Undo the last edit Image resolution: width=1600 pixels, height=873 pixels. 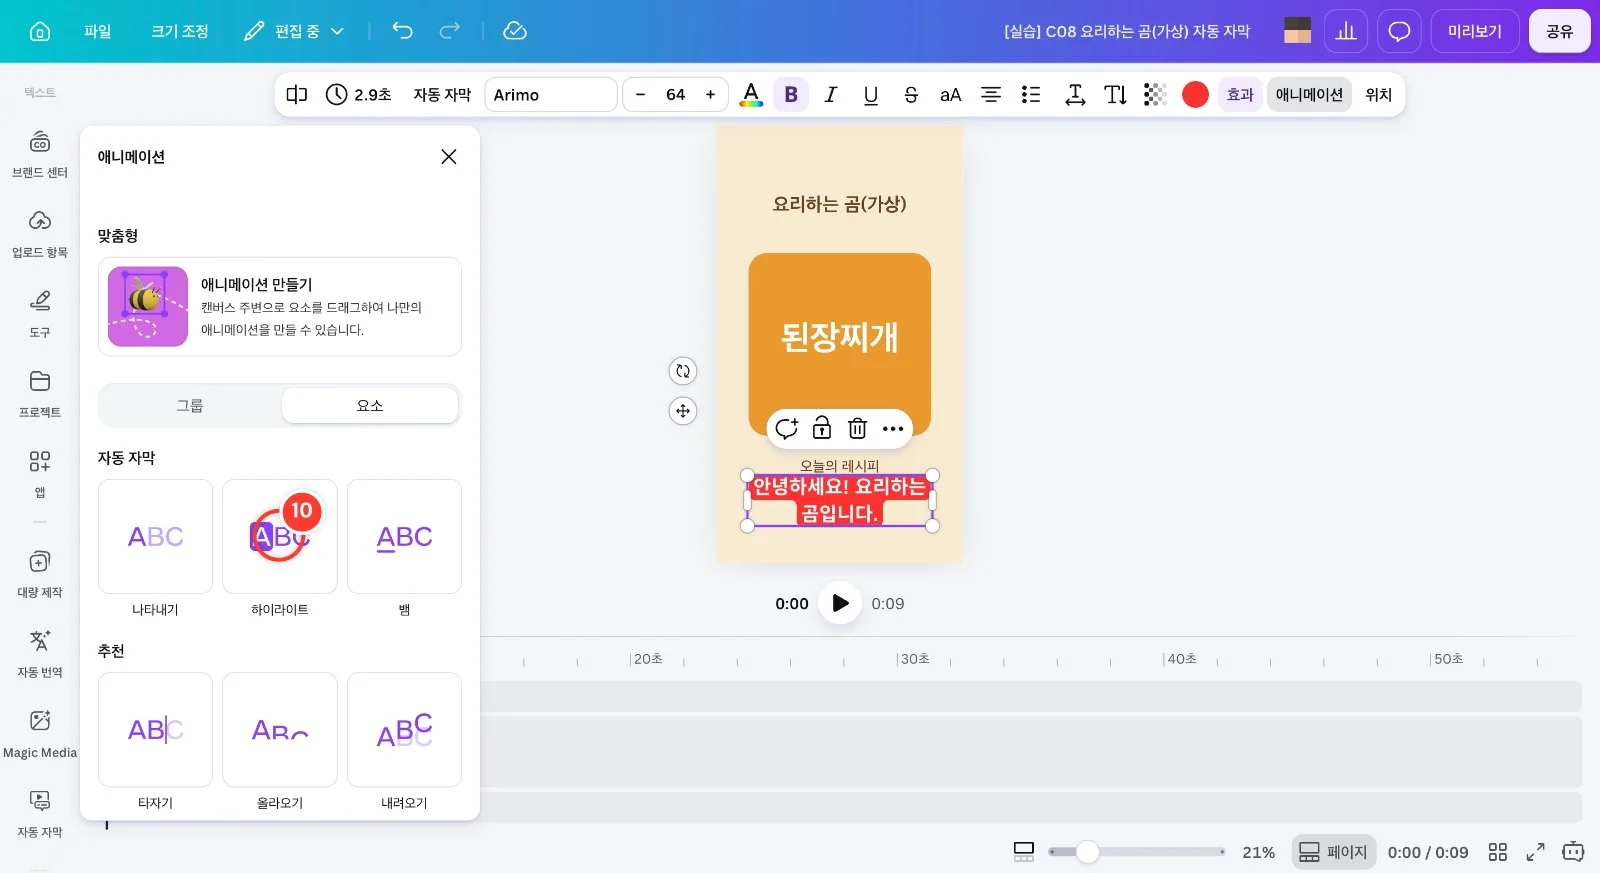pyautogui.click(x=402, y=31)
